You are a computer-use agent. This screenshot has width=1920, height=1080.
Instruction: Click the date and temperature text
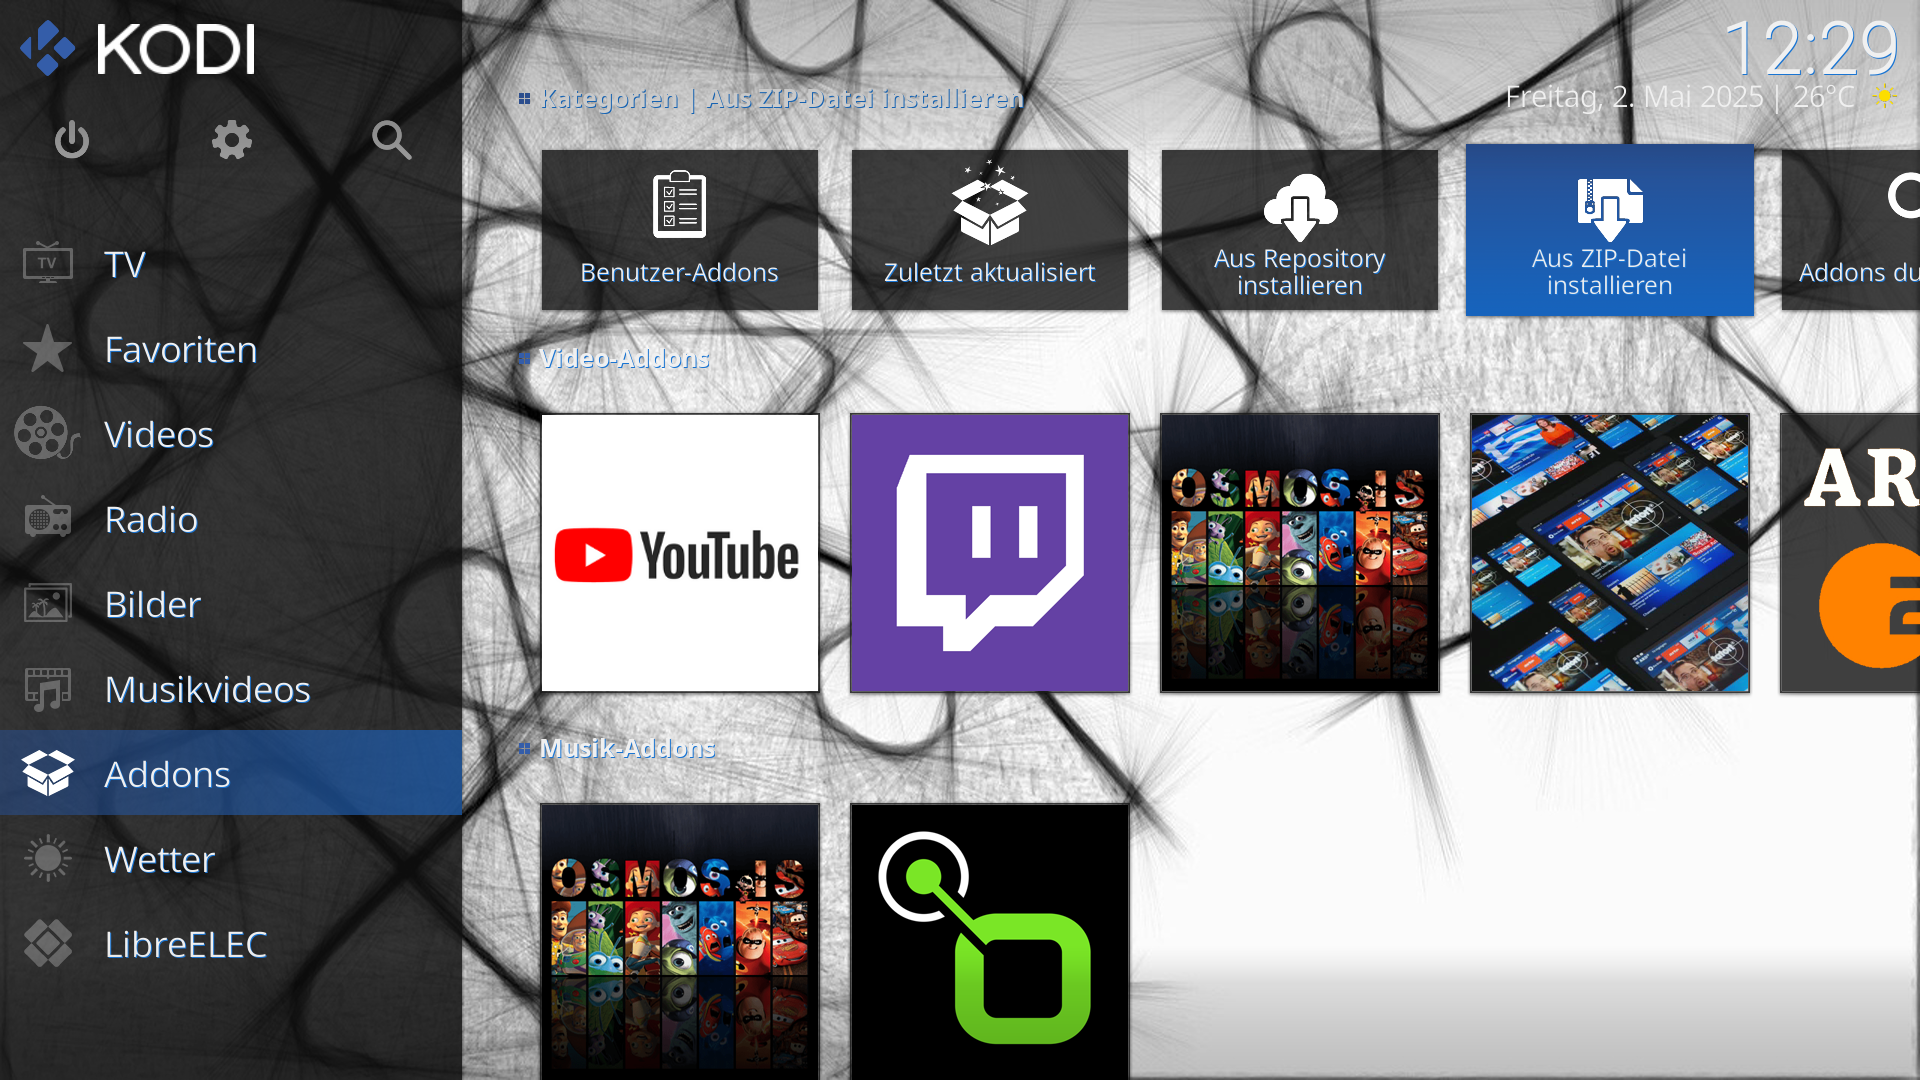click(x=1680, y=97)
